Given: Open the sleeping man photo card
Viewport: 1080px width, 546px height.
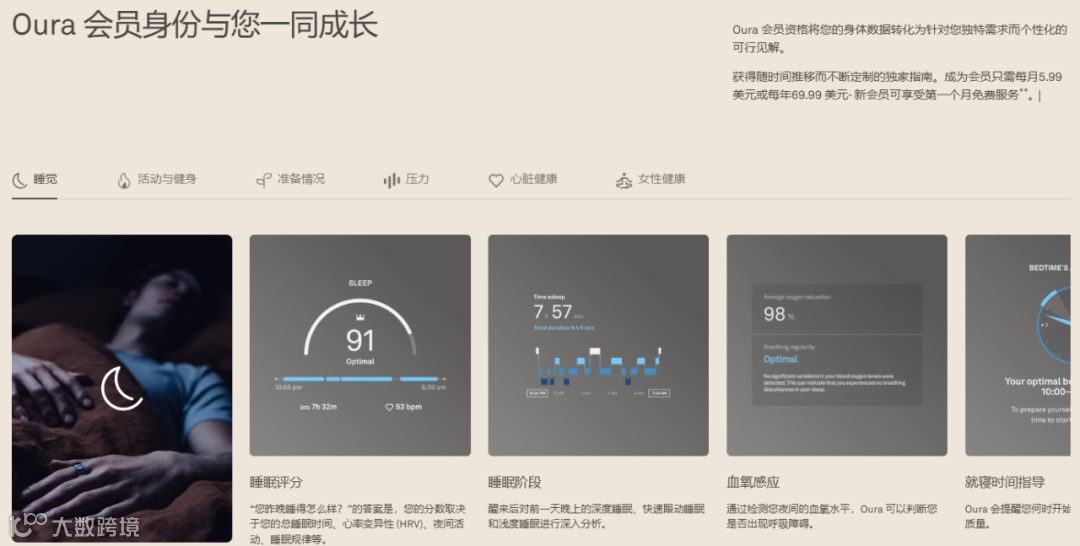Looking at the screenshot, I should point(122,388).
